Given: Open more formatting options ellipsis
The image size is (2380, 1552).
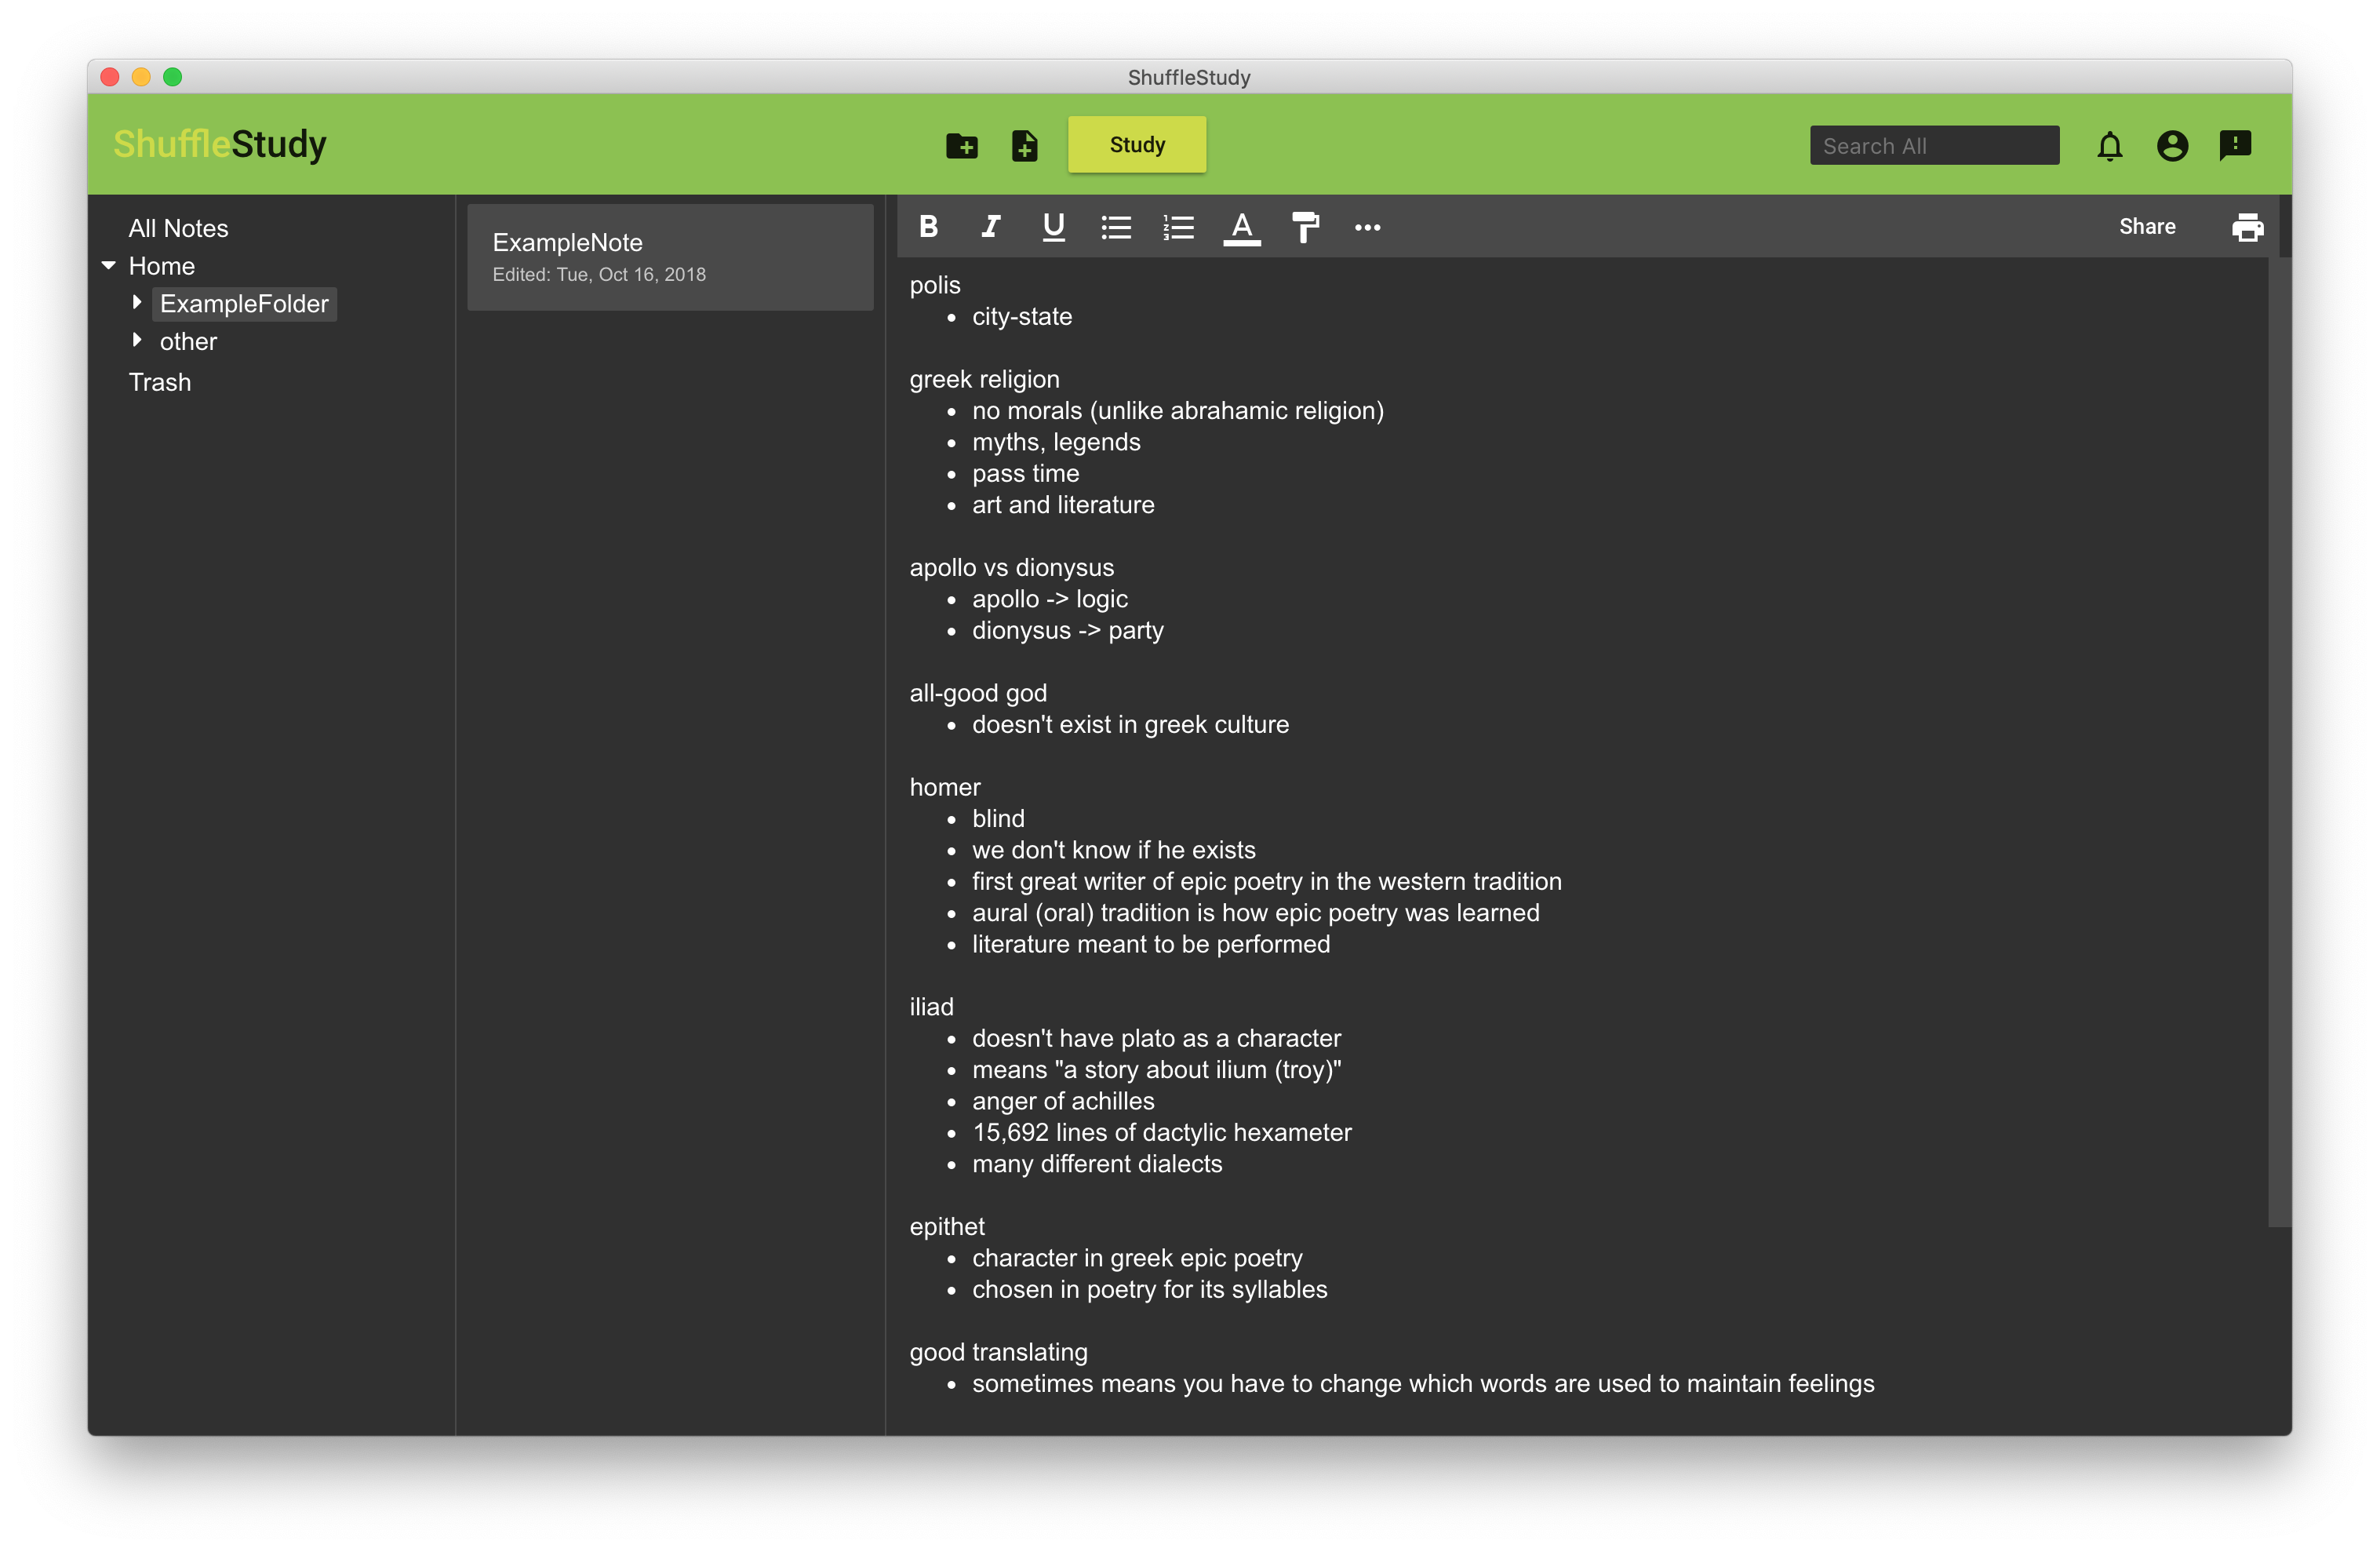Looking at the screenshot, I should 1367,228.
